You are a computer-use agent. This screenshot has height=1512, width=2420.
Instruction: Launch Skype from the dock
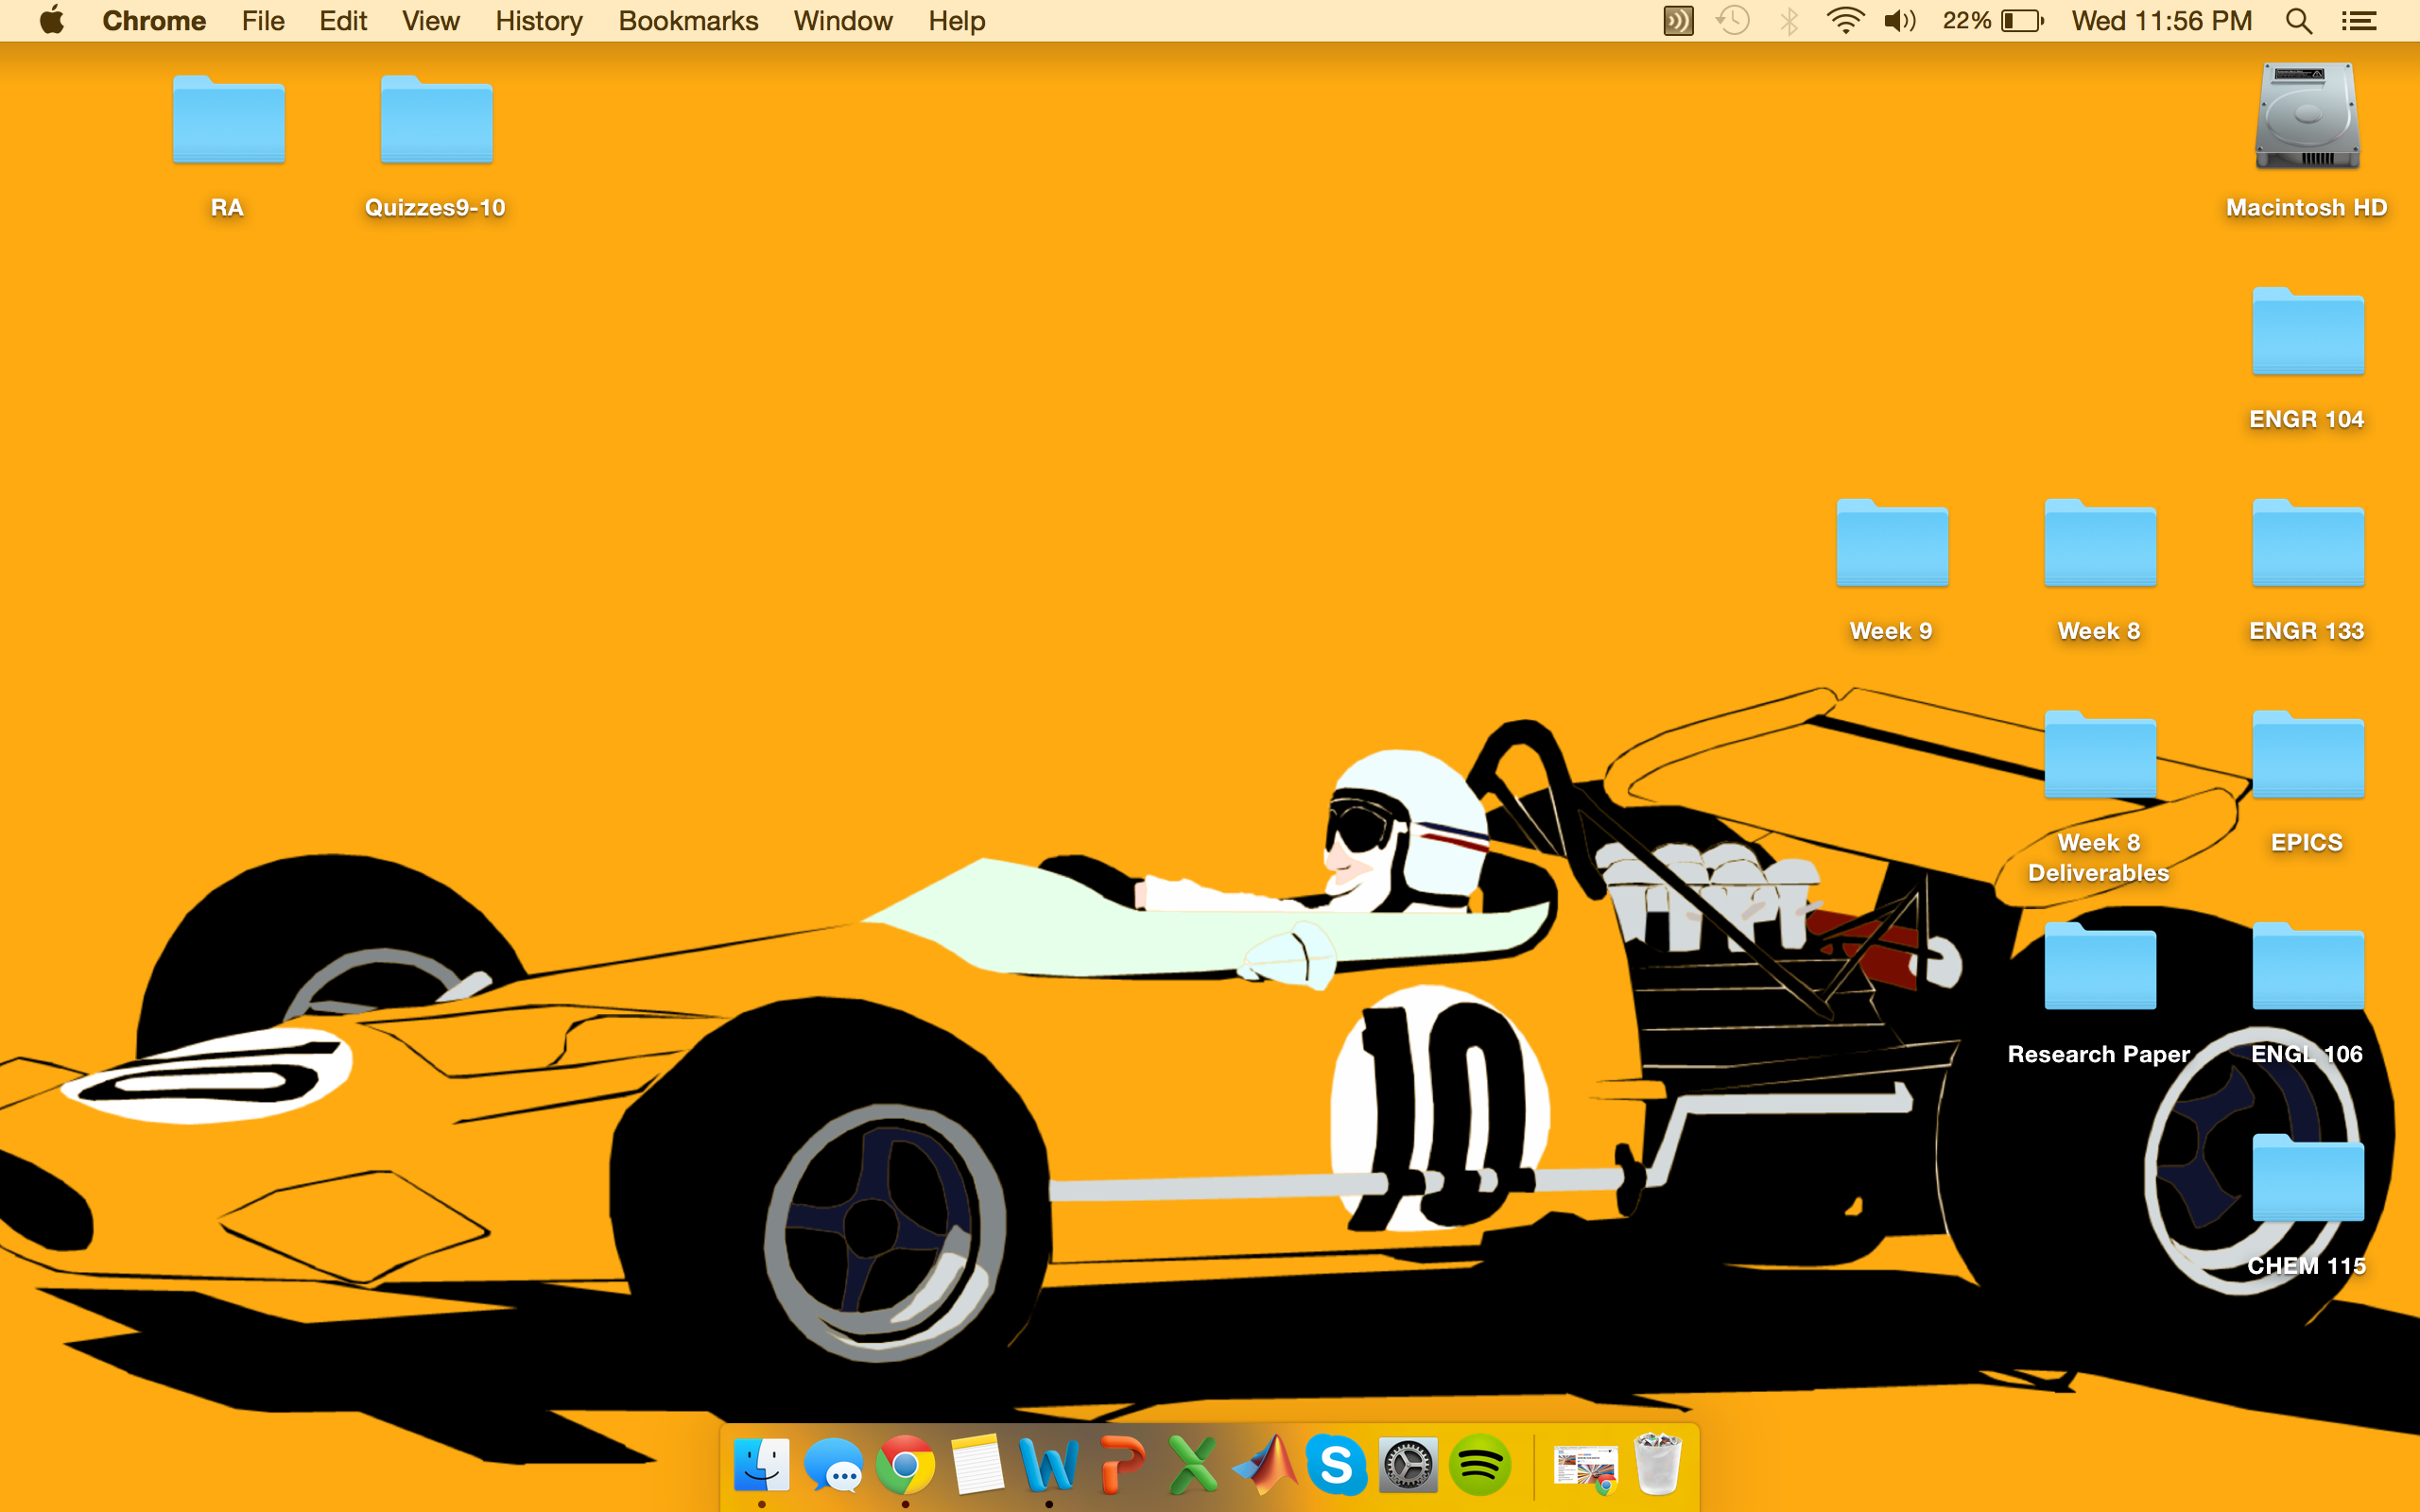[1337, 1465]
